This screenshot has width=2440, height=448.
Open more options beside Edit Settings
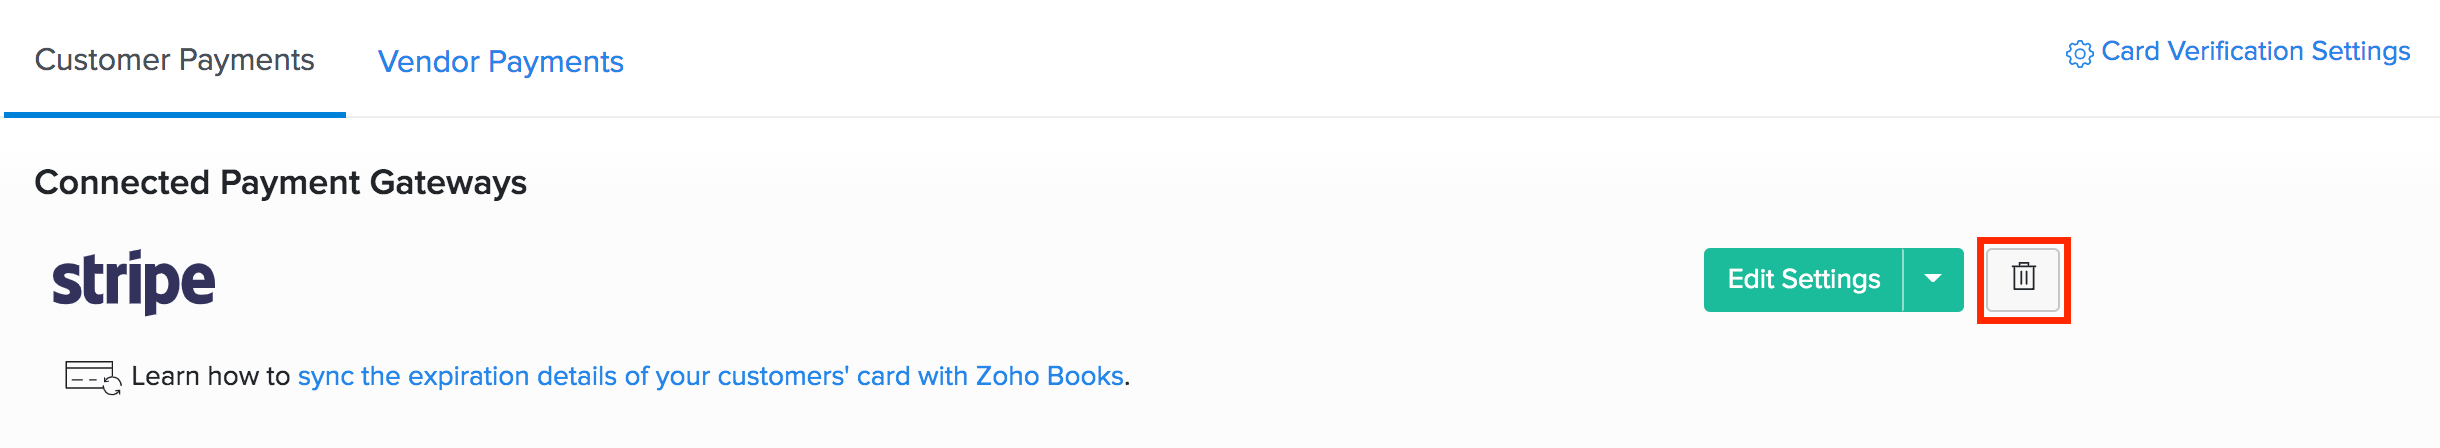[1933, 280]
